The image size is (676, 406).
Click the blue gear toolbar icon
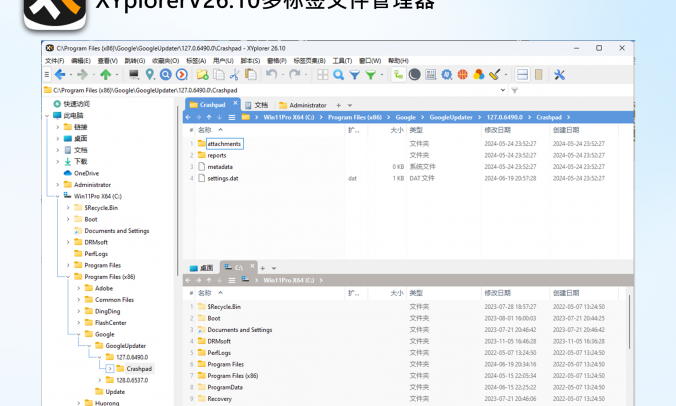tap(447, 75)
